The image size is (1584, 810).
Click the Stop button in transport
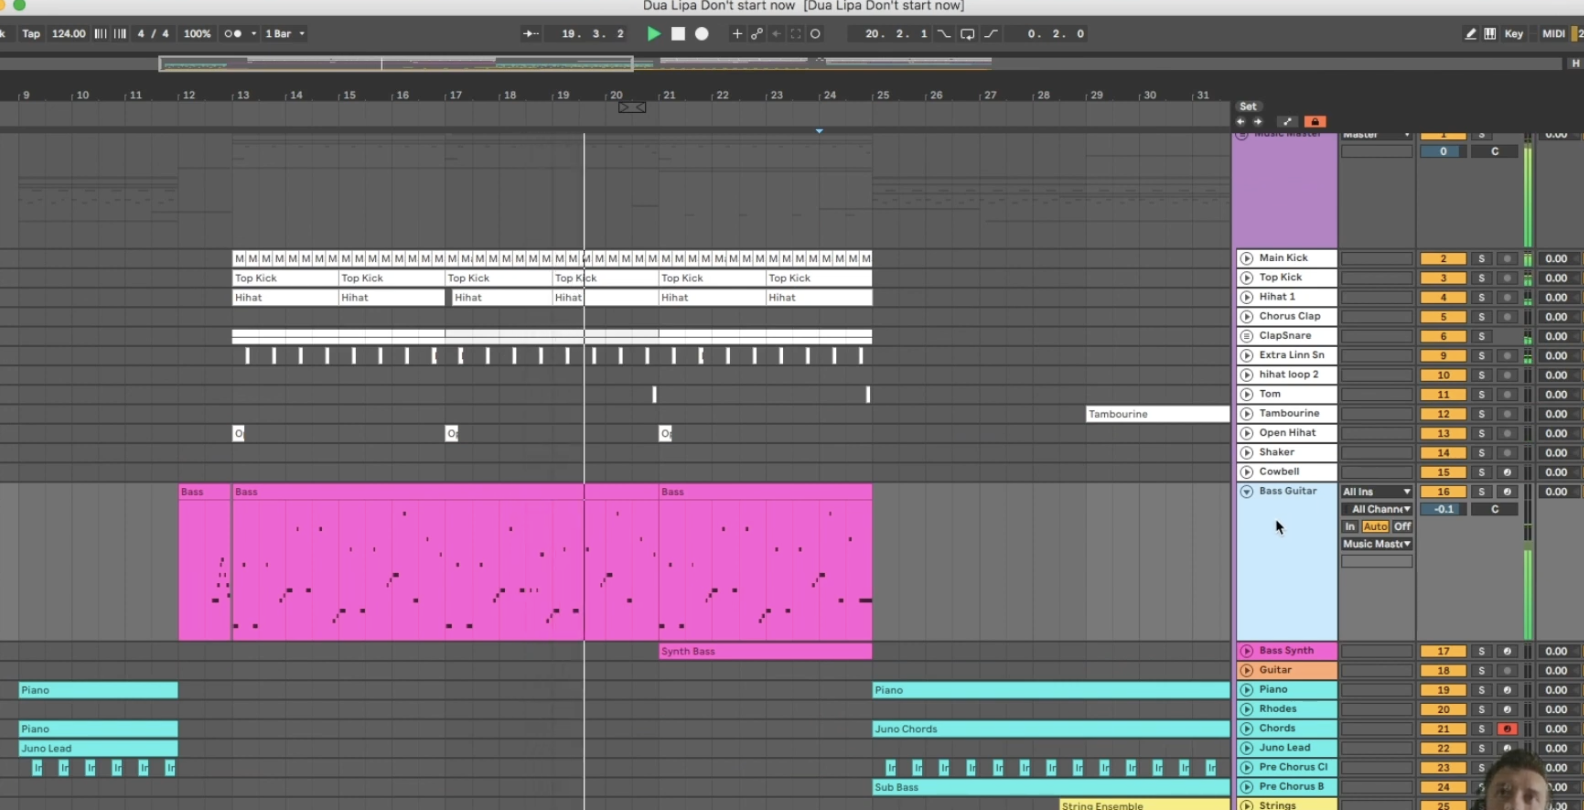[678, 34]
